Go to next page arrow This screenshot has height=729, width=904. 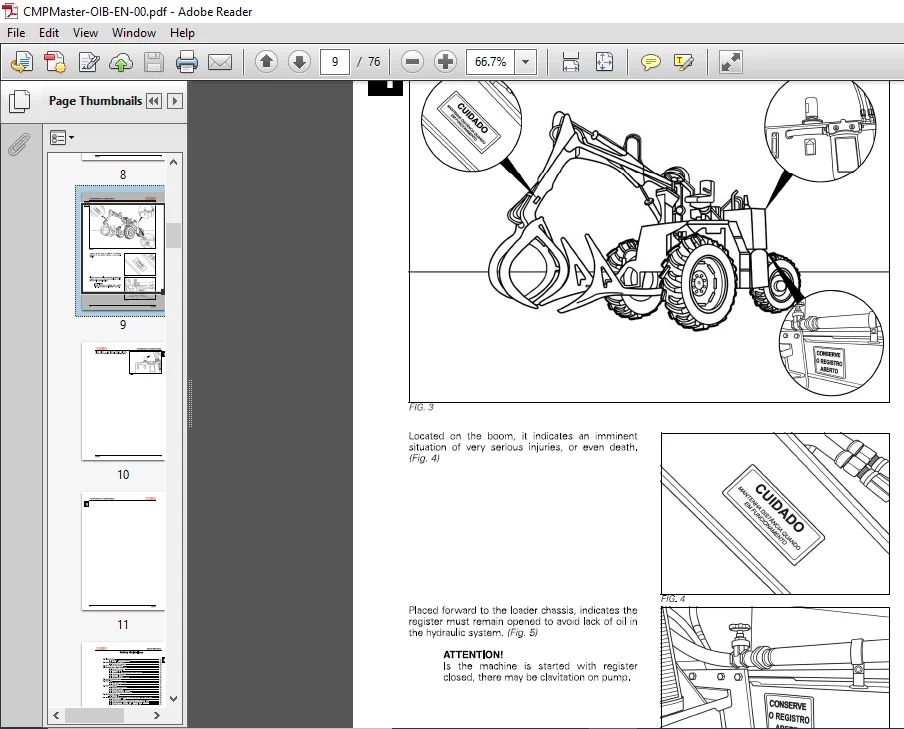coord(299,61)
